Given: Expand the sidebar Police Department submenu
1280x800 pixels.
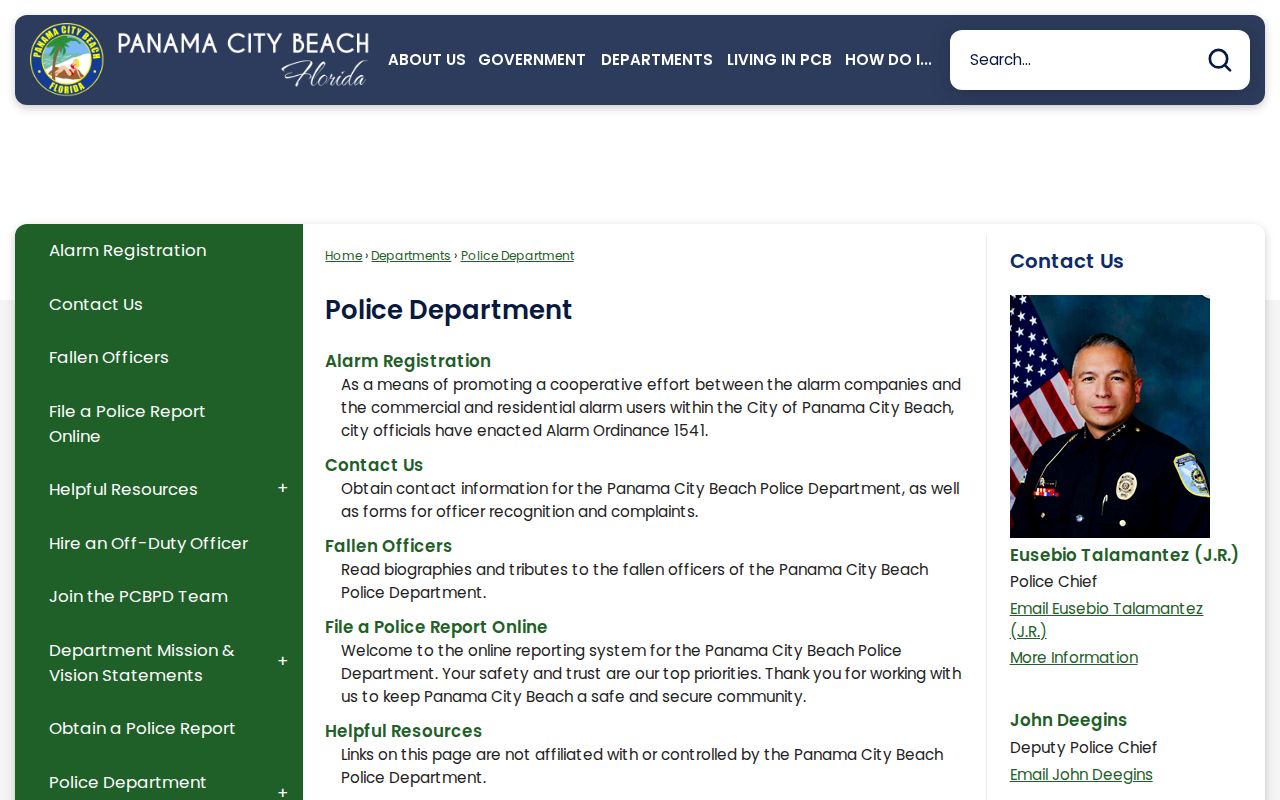Looking at the screenshot, I should (283, 792).
